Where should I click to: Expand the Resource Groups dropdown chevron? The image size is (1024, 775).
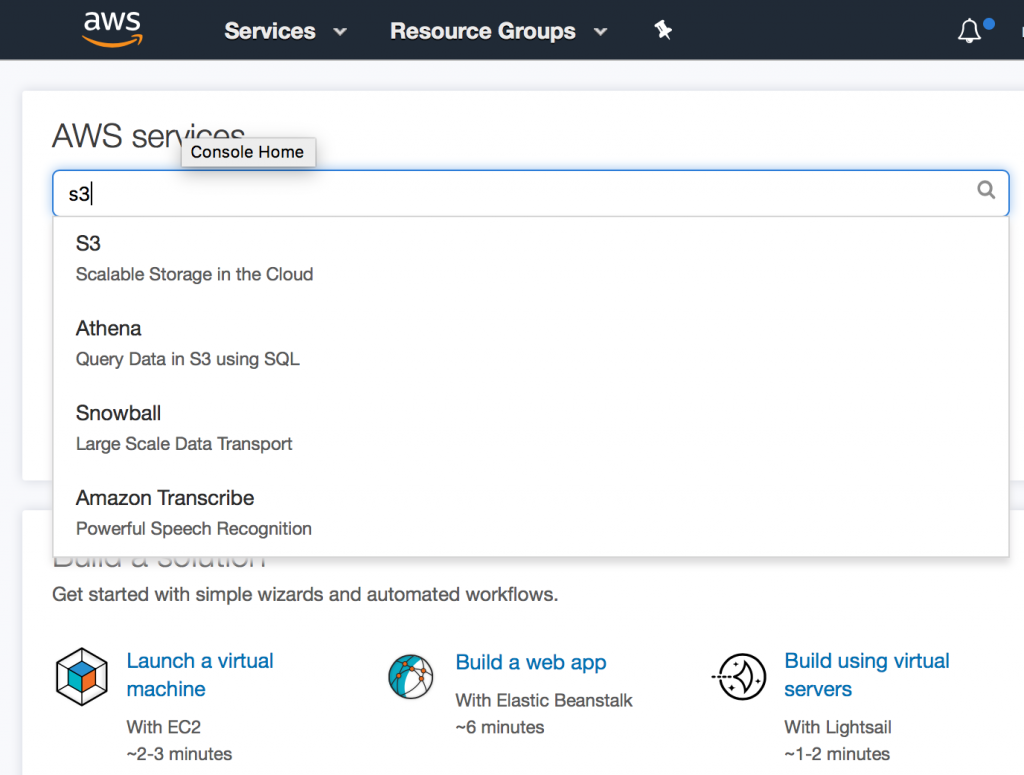coord(601,32)
